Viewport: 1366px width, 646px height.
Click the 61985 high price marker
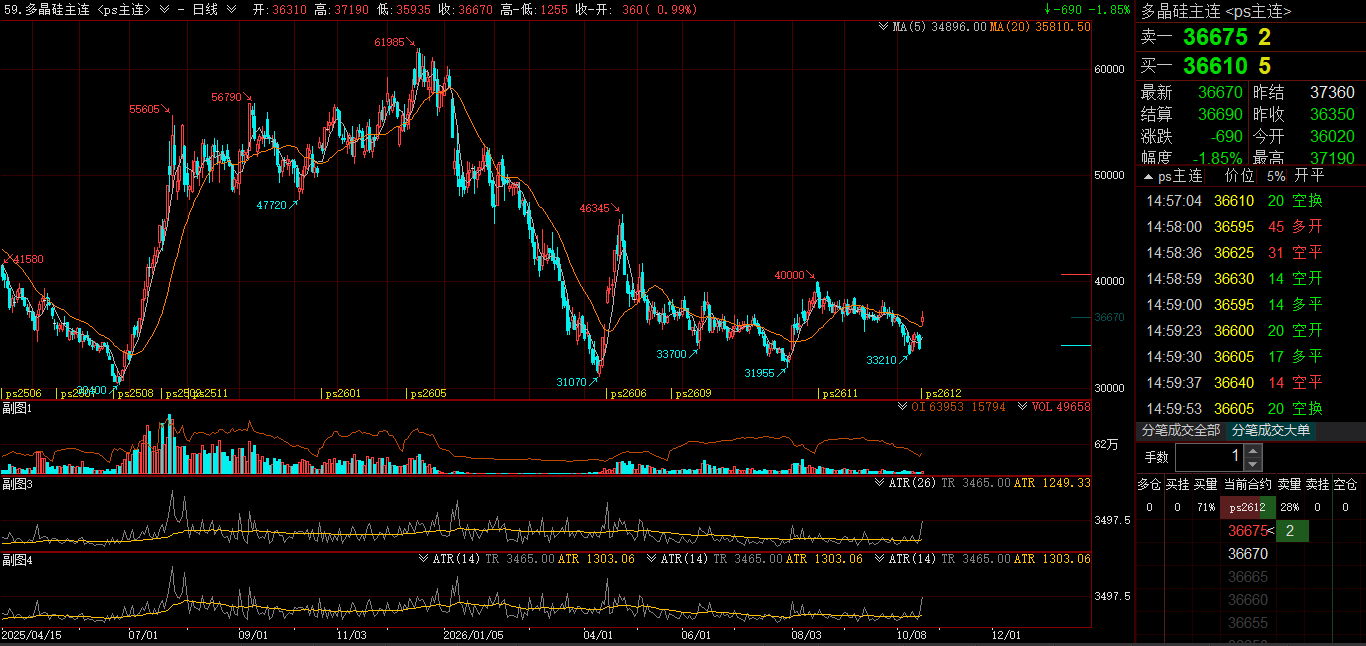click(x=390, y=42)
